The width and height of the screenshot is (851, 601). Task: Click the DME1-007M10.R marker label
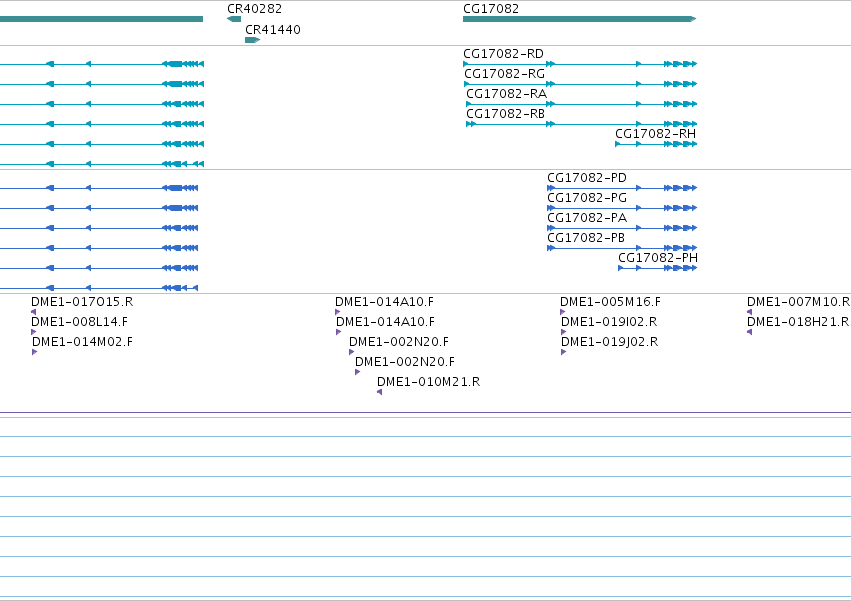(x=798, y=302)
